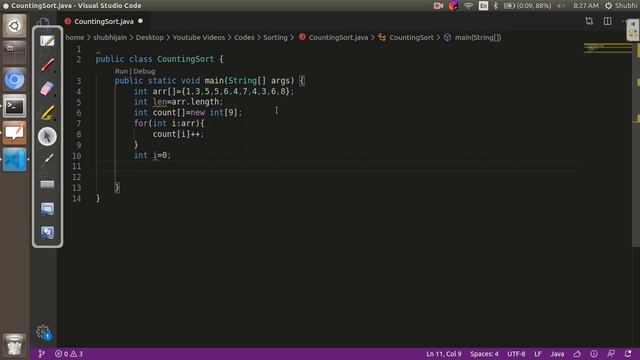Open the keyboard input source indicator
Screen dimensions: 640x360
(483, 6)
